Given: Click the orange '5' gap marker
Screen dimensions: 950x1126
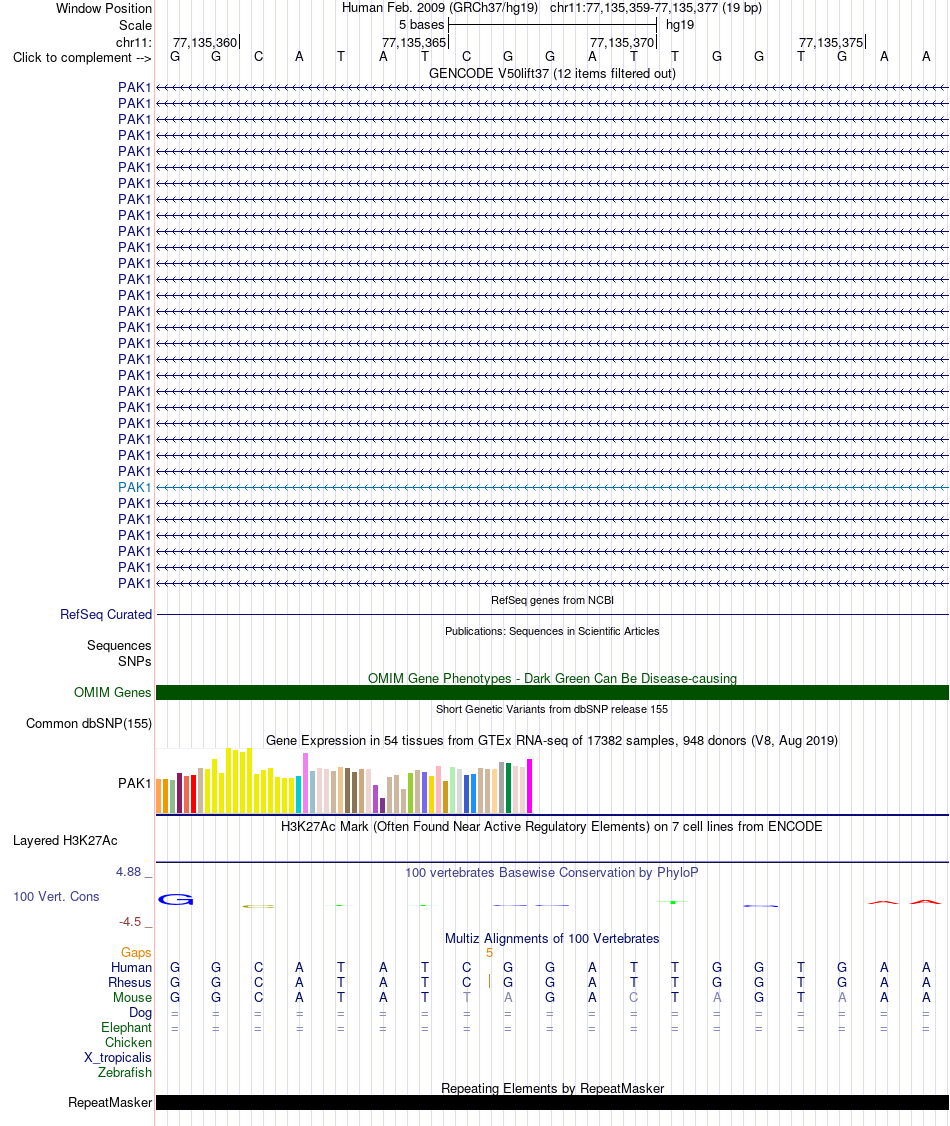Looking at the screenshot, I should tap(490, 953).
